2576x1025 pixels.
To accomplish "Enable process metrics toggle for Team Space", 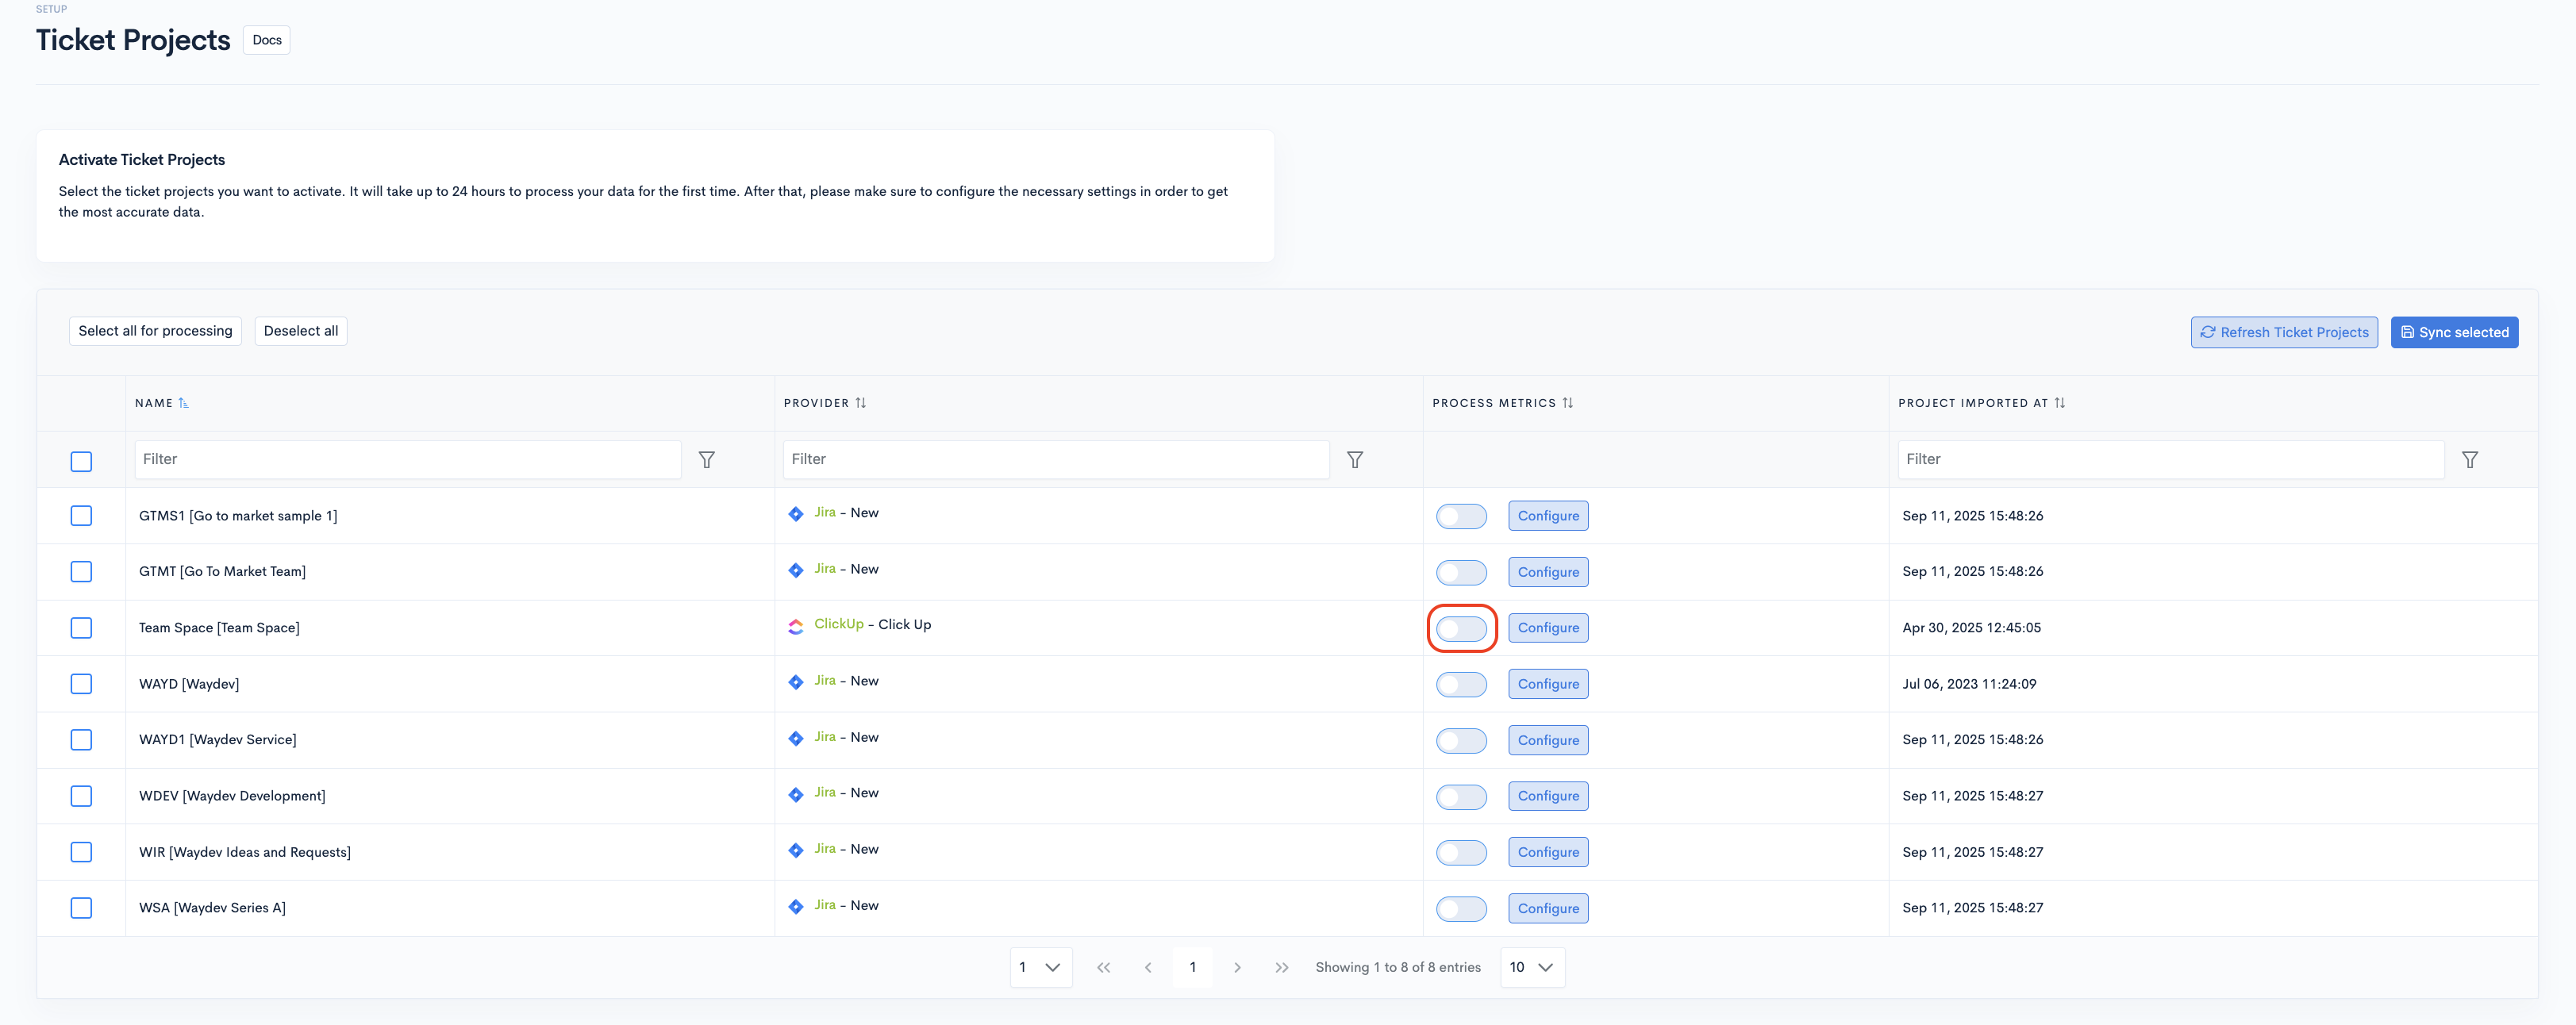I will click(1461, 629).
